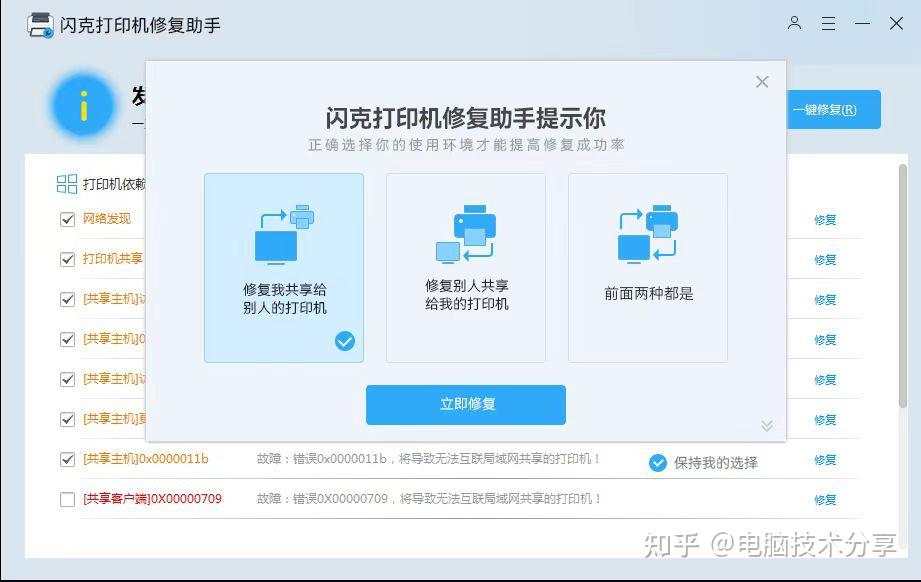921x582 pixels.
Task: Open the user account icon at top right
Action: pos(794,24)
